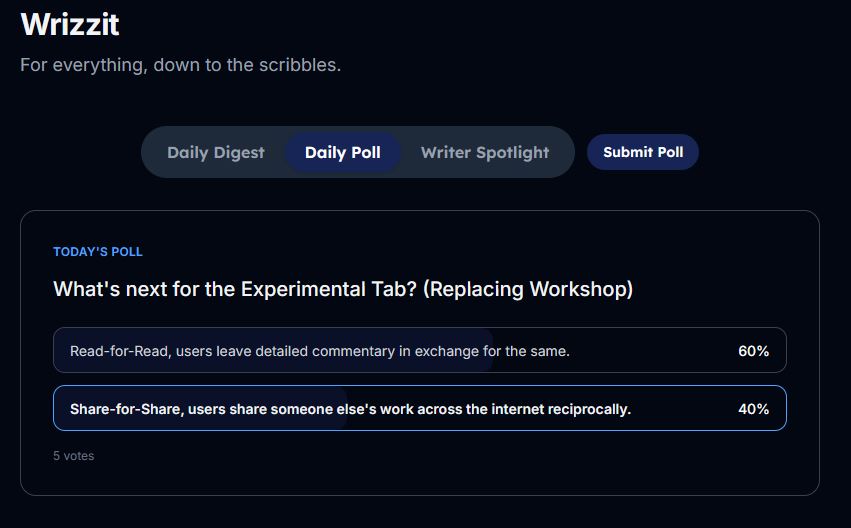
Task: Open the Daily Digest tab
Action: (x=216, y=153)
